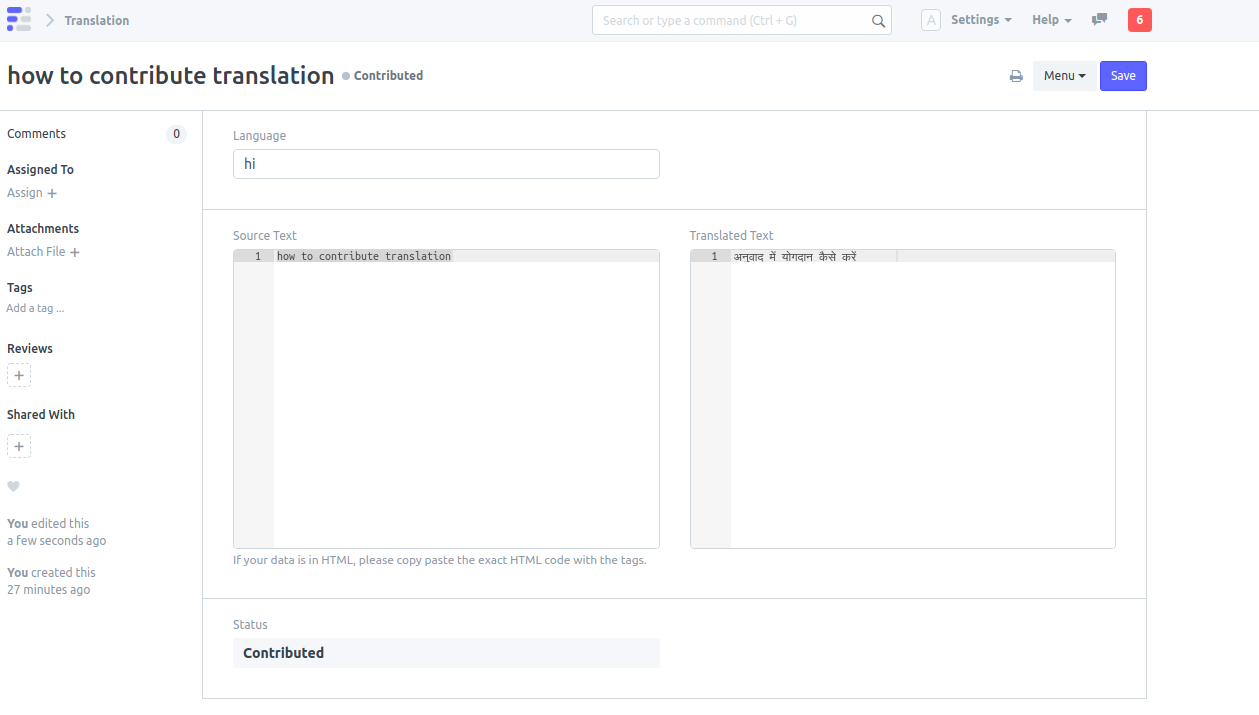Open the chat messages icon

(x=1099, y=20)
